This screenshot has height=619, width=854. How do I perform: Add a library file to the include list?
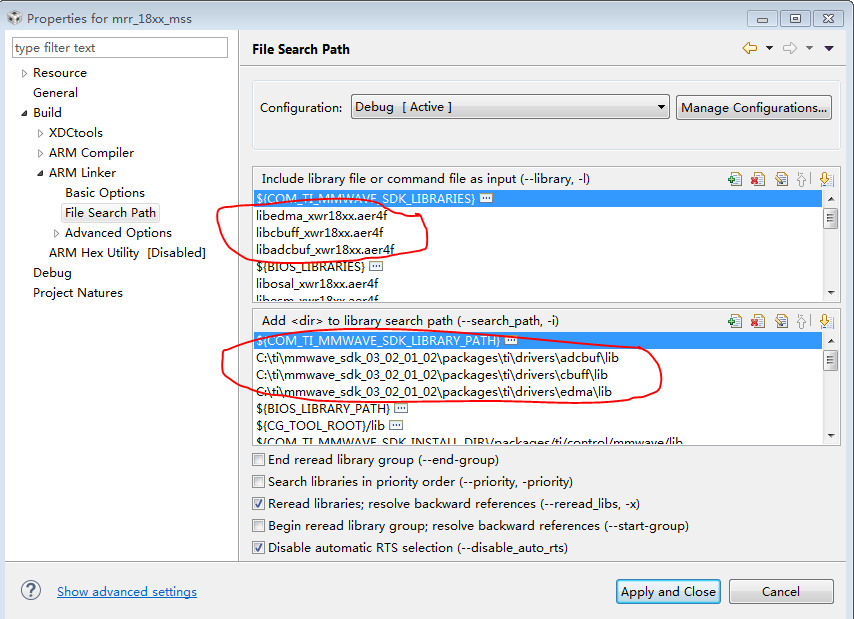(x=735, y=179)
